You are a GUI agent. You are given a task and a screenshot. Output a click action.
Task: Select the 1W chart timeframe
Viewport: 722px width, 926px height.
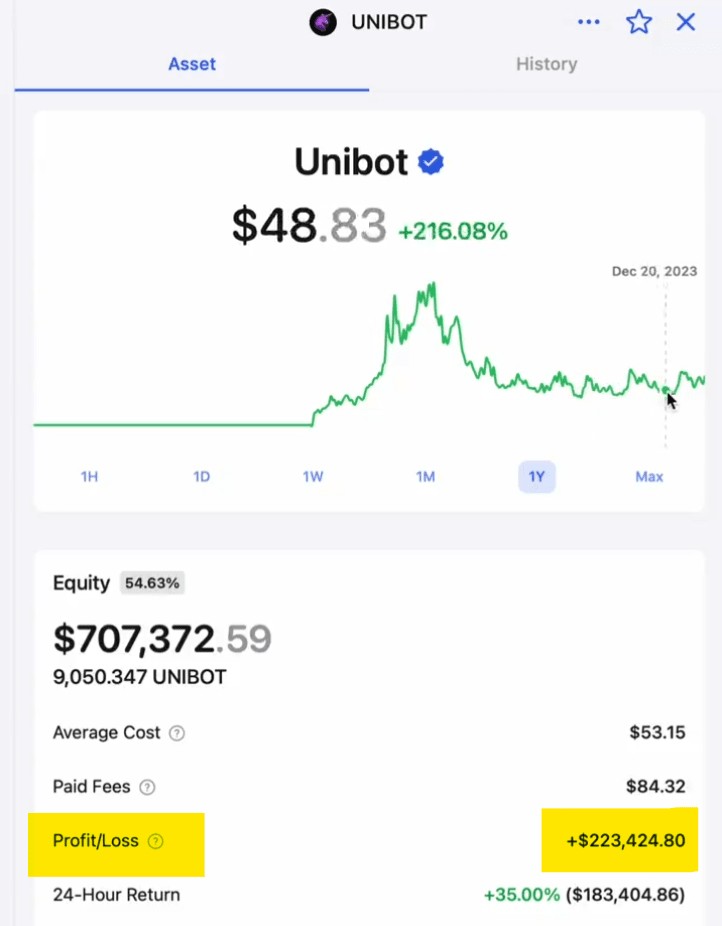click(313, 477)
